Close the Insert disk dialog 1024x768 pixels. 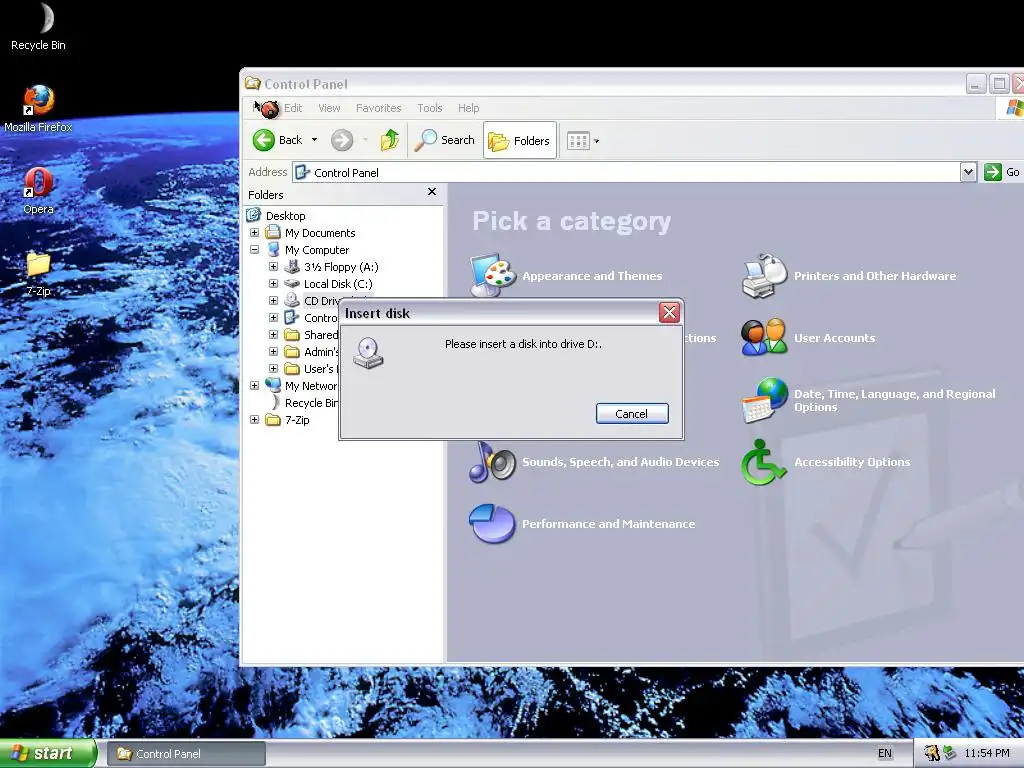tap(669, 313)
